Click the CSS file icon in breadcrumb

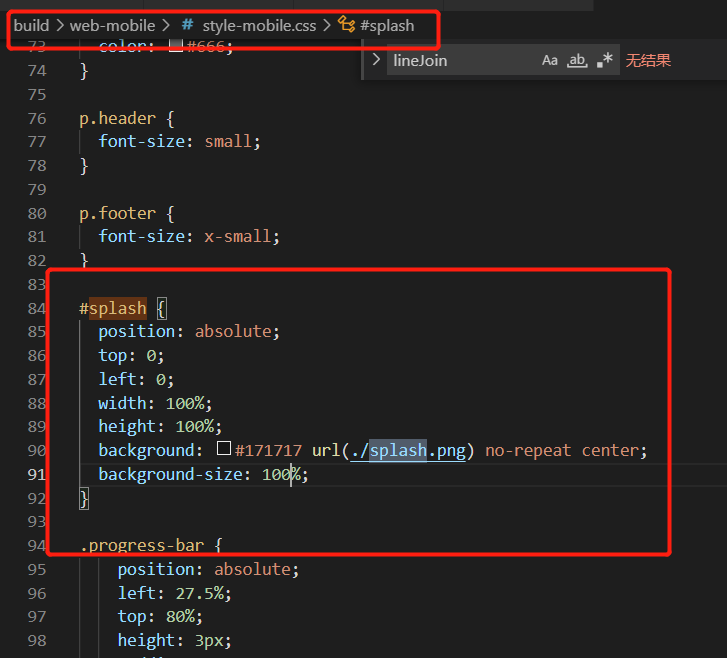pyautogui.click(x=187, y=25)
